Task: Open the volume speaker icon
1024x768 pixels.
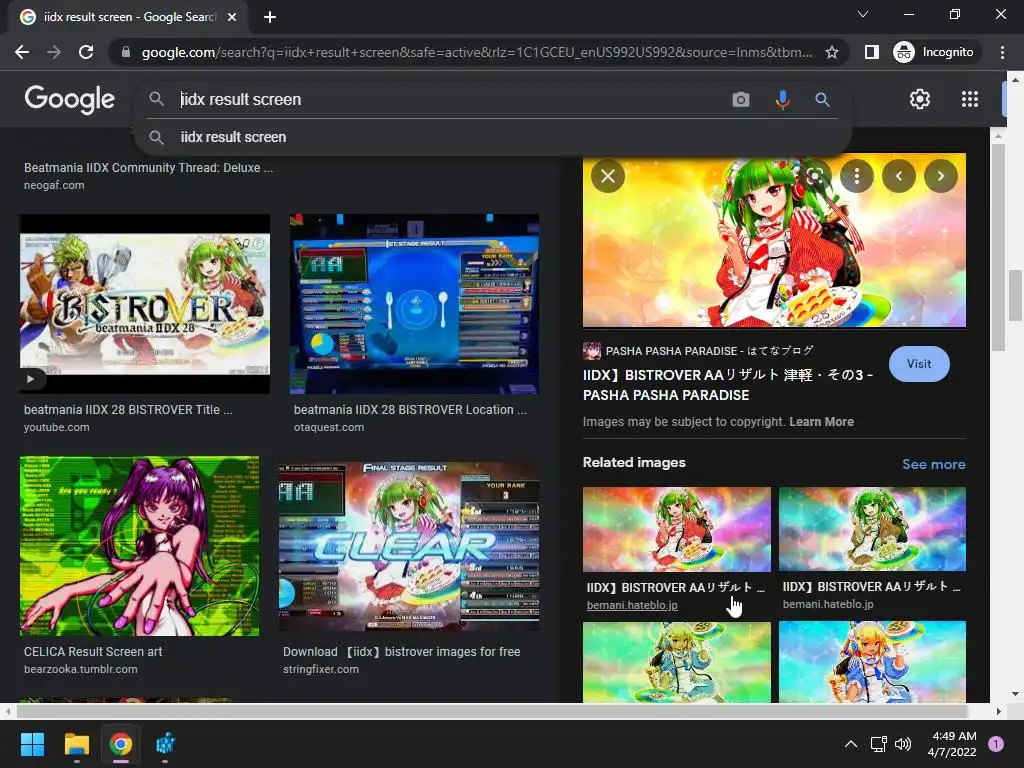Action: 903,744
